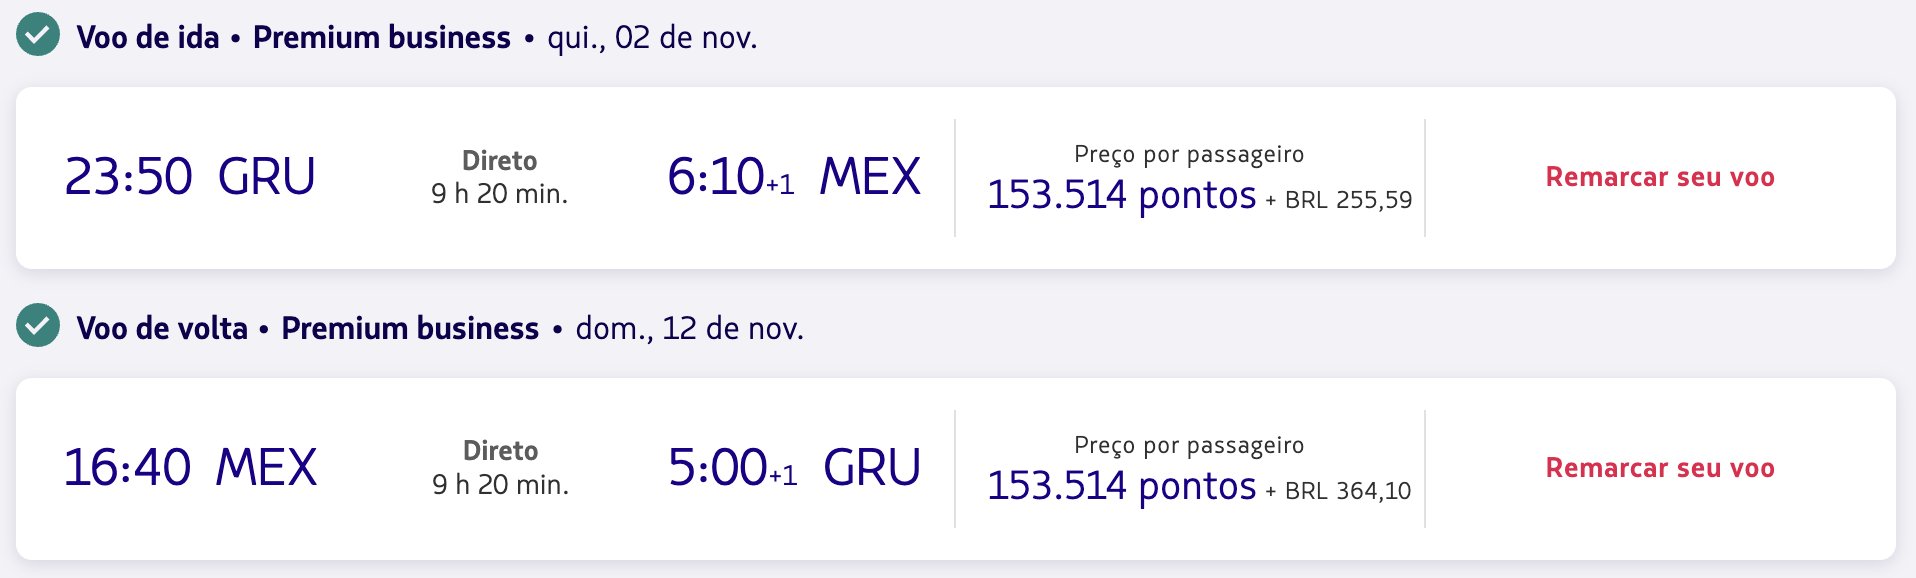
Task: Click outbound price 153.514 pontos
Action: coord(1121,195)
